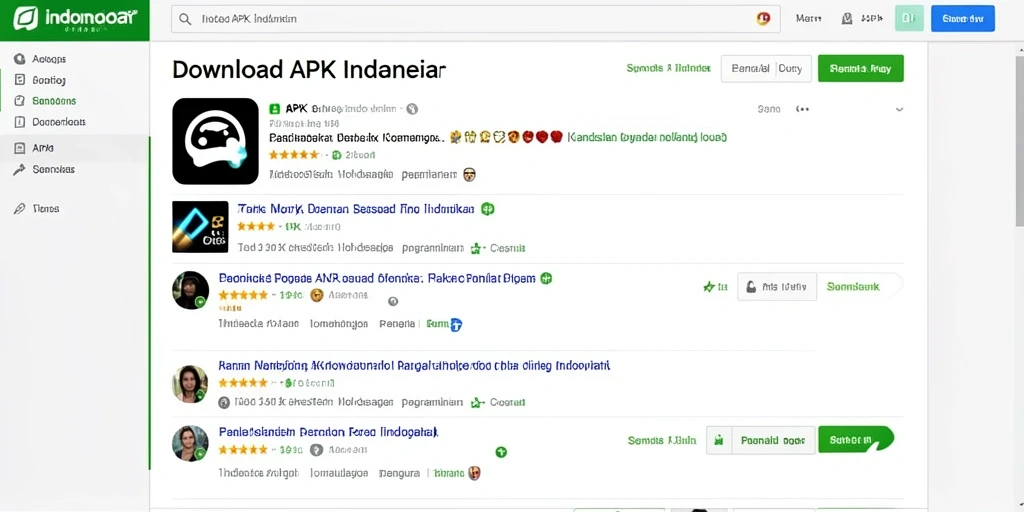Click the gray question icon in fifth result

tap(317, 449)
